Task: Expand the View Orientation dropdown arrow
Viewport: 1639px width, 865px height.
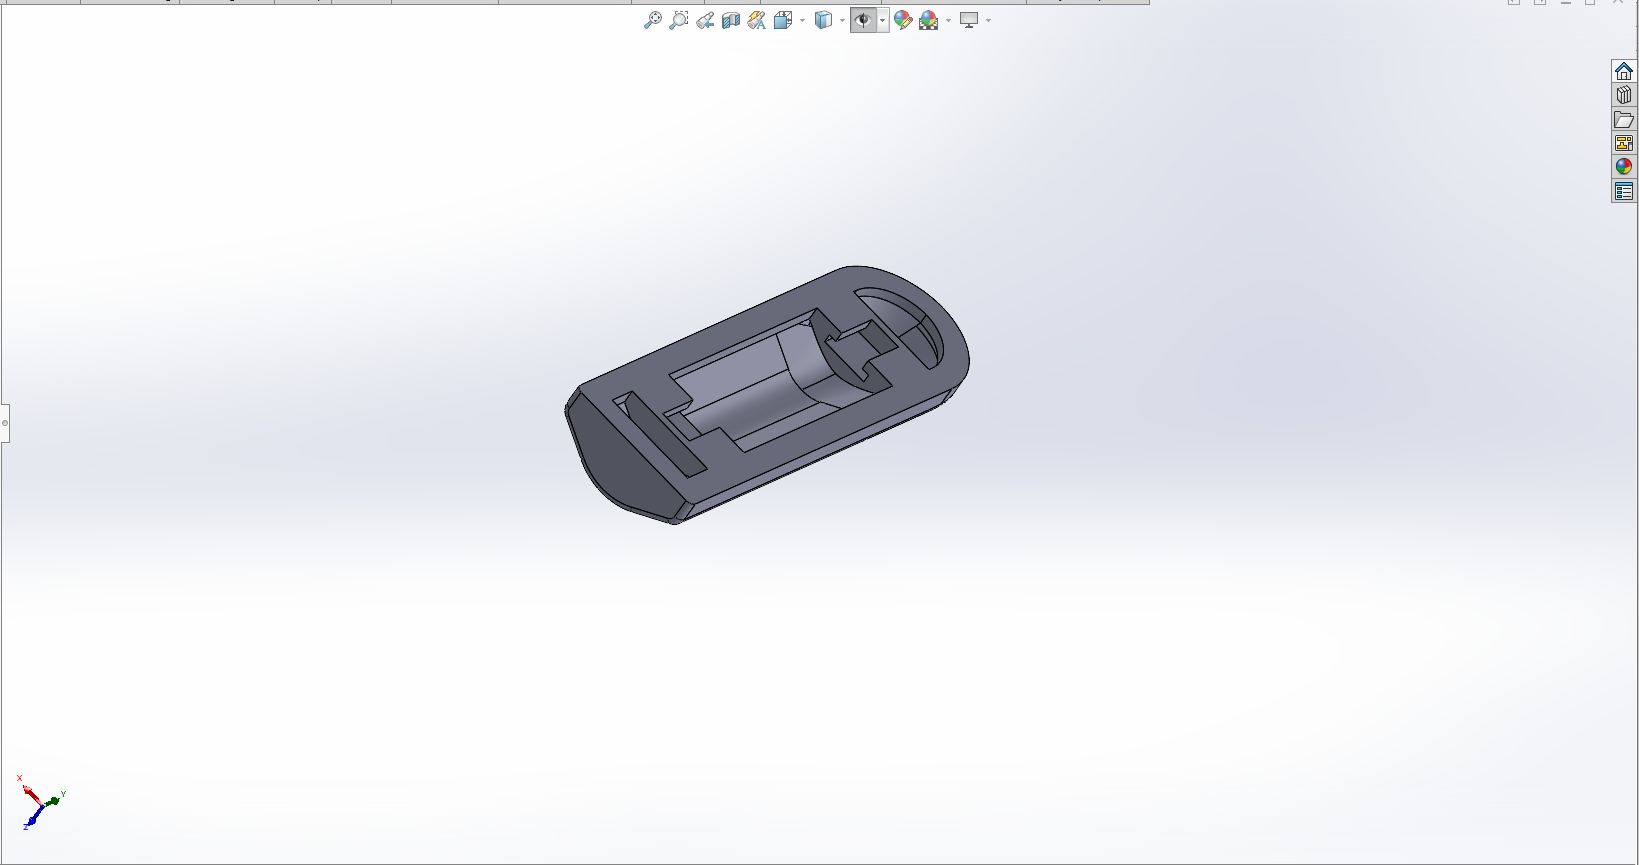Action: point(802,21)
